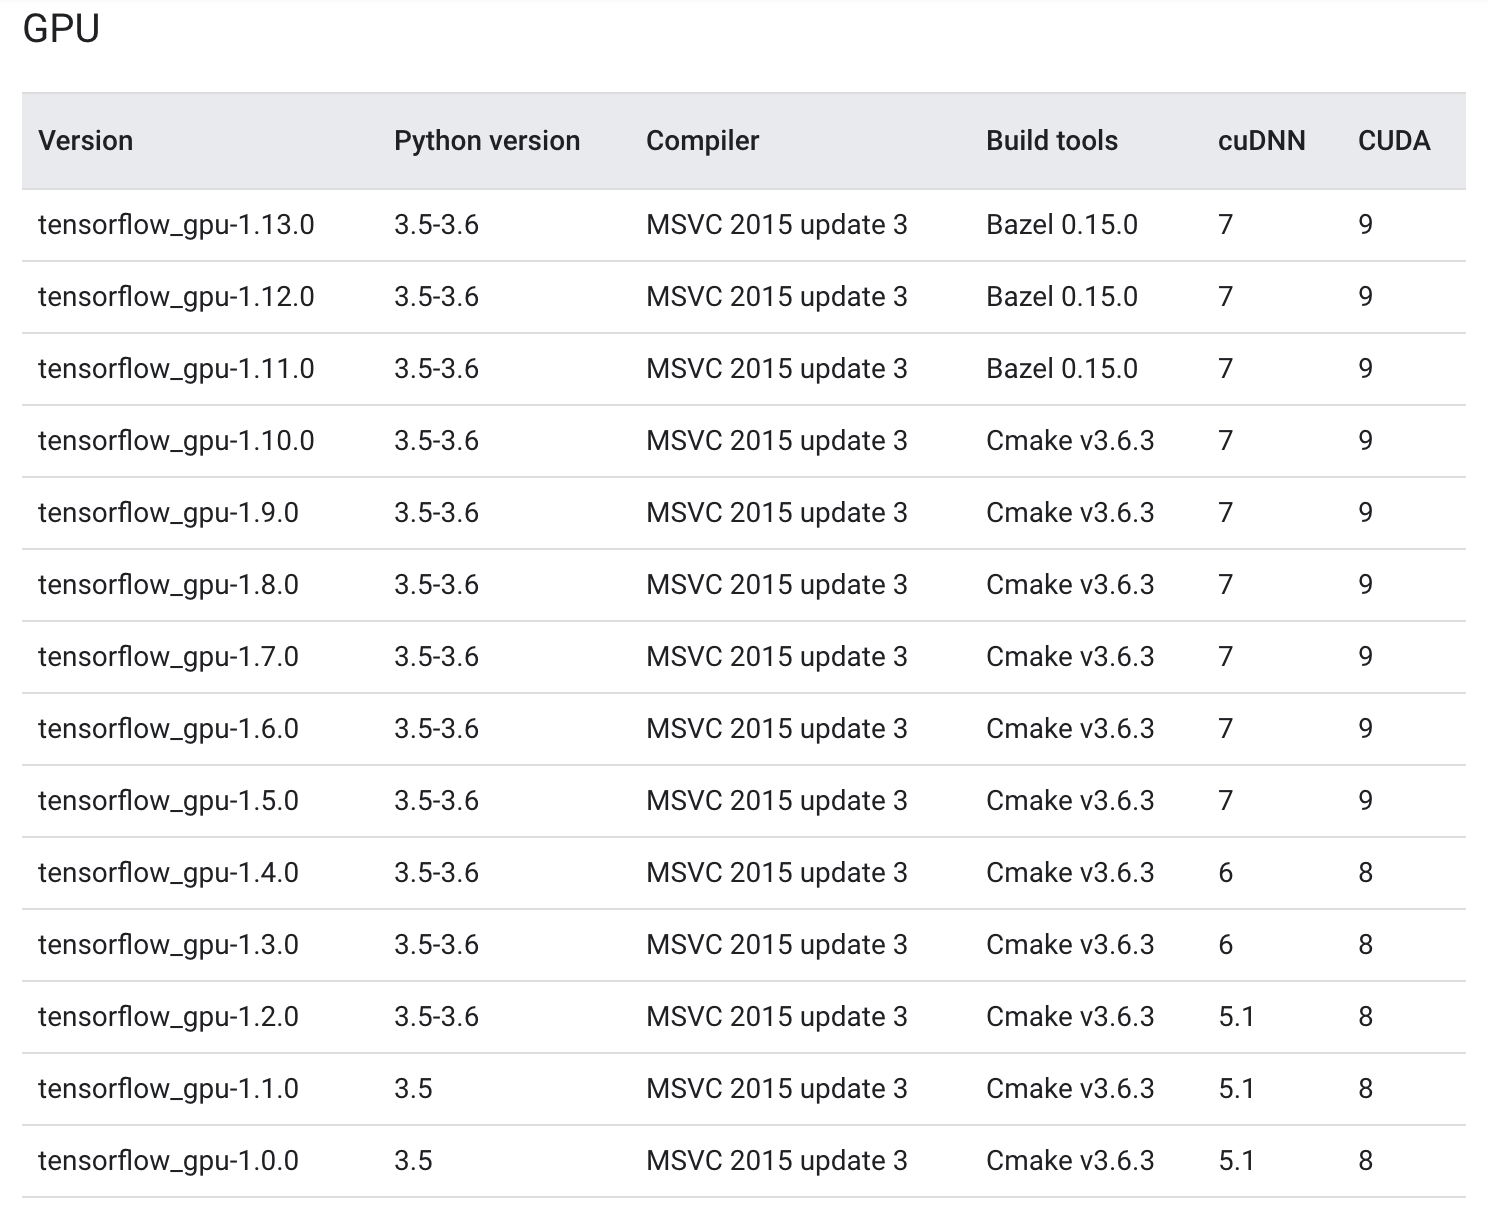Click cuDNN 7 in tensorflow_gpu-1.13.0 row

coord(1226,224)
